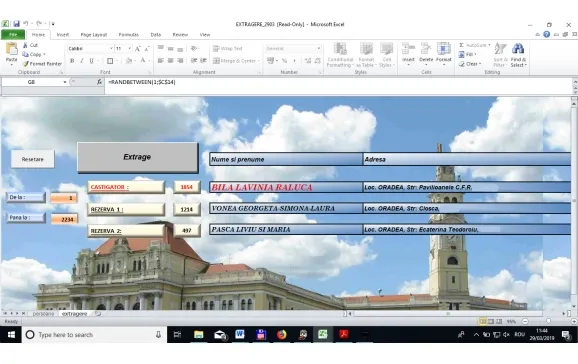Open the General number format dropdown
The height and width of the screenshot is (364, 578).
318,48
